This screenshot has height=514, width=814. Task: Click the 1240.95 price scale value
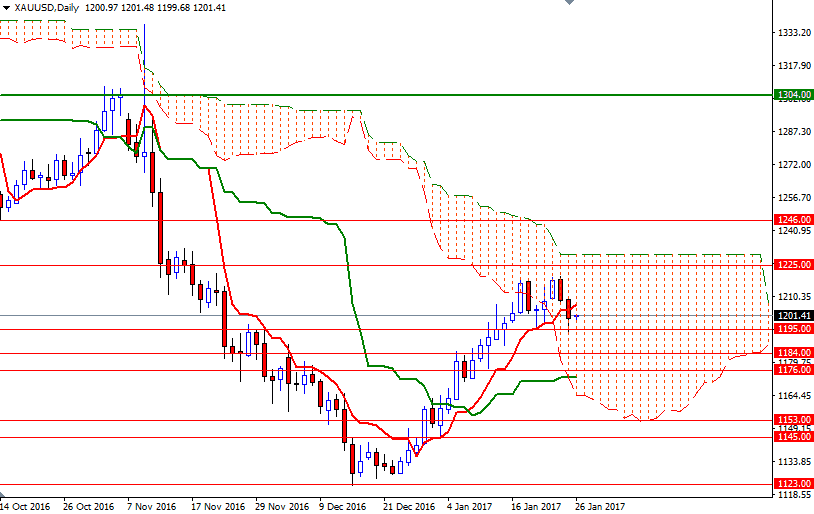point(794,231)
